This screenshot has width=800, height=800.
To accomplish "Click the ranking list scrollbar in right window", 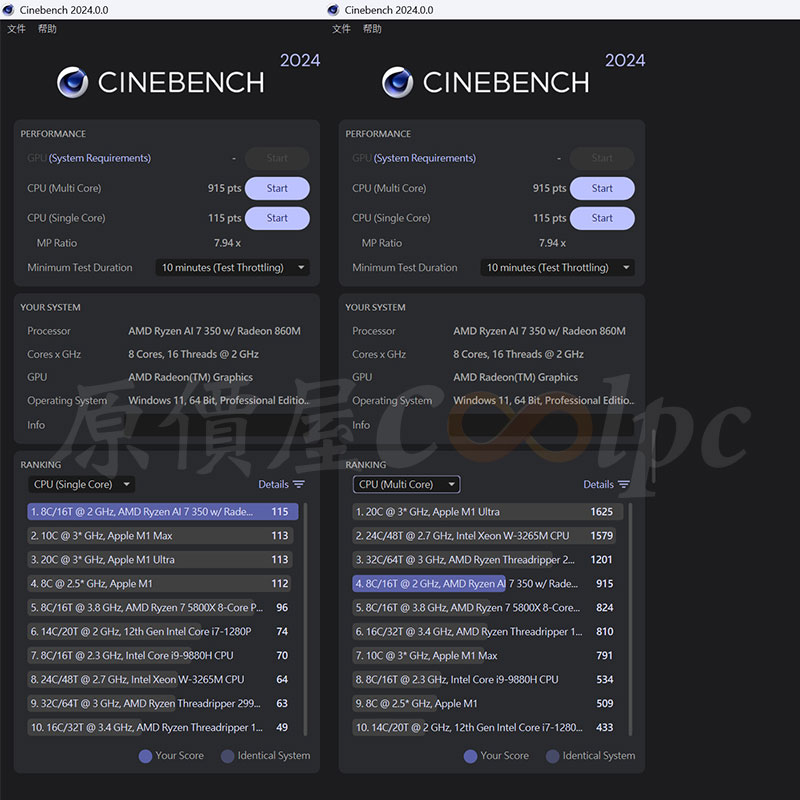I will [630, 619].
